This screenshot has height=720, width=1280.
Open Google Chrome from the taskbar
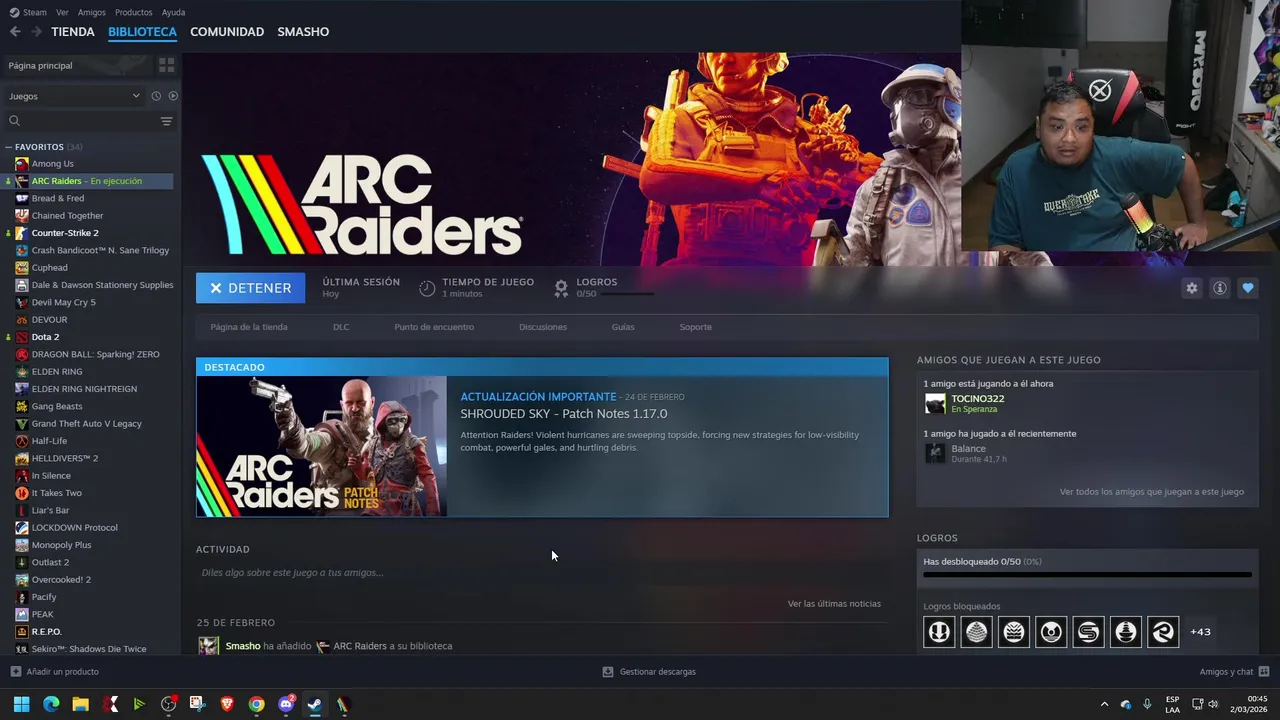coord(256,704)
